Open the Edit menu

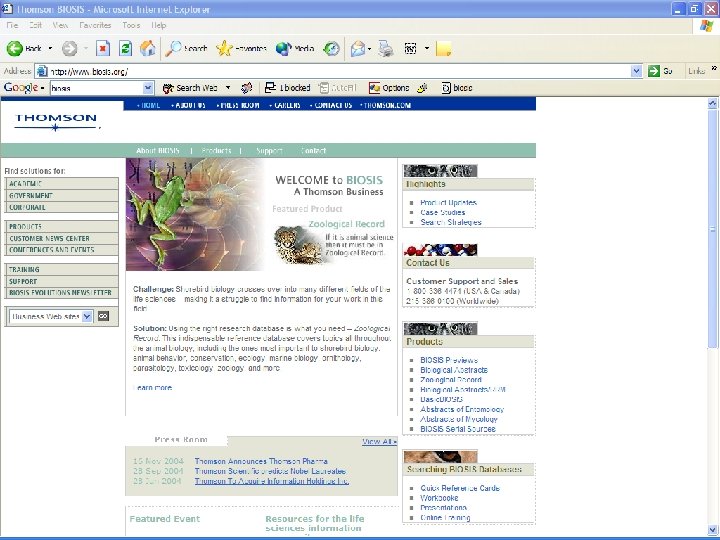tap(35, 25)
